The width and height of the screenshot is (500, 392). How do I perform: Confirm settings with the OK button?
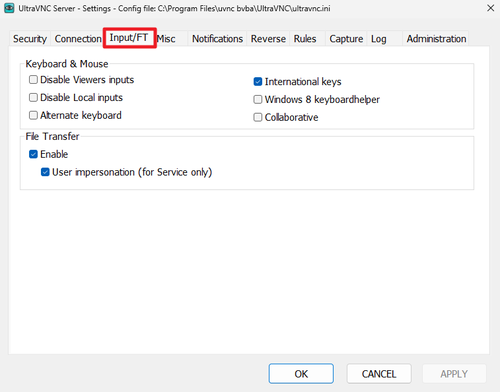click(301, 374)
